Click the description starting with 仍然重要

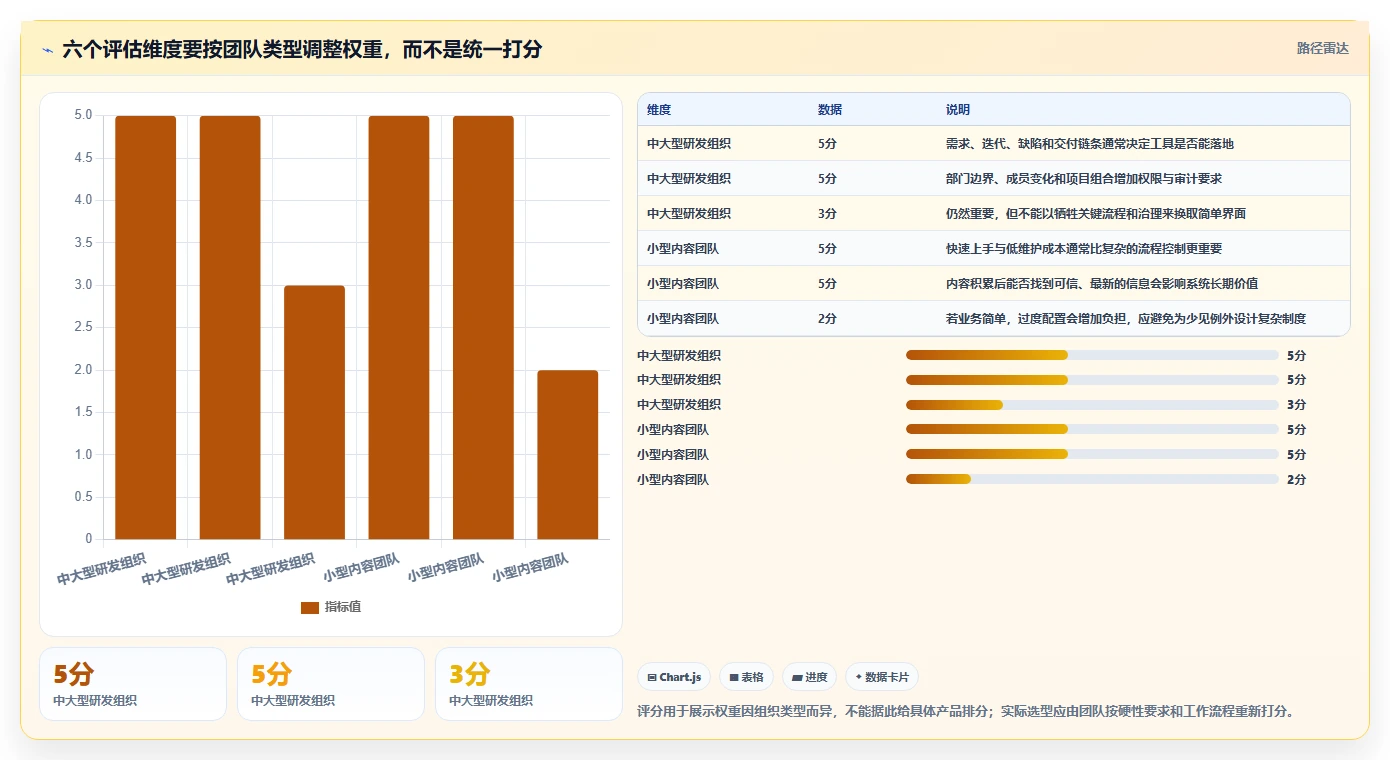1096,214
